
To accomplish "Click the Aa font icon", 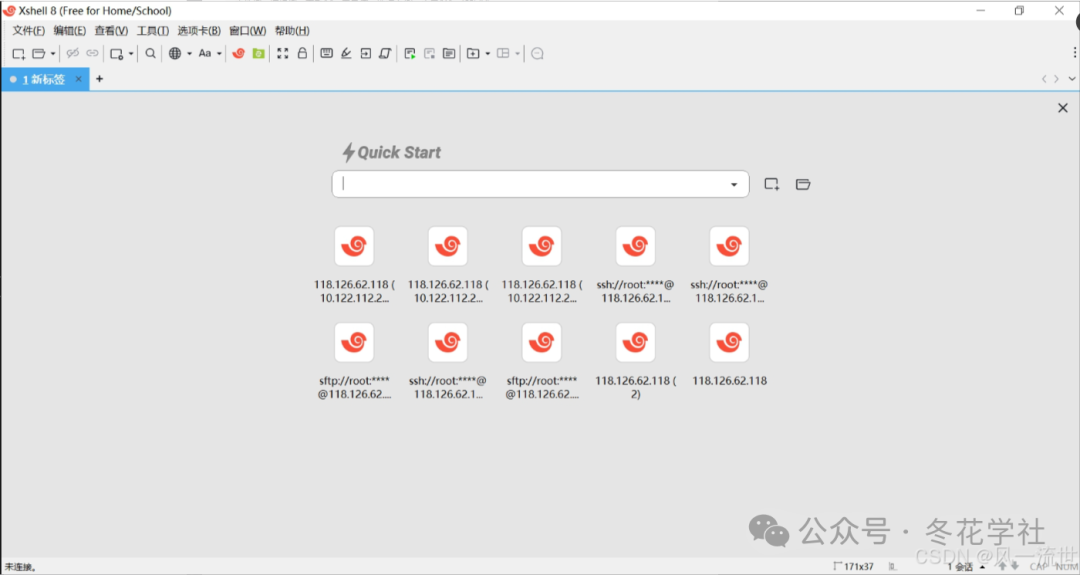I will point(205,54).
